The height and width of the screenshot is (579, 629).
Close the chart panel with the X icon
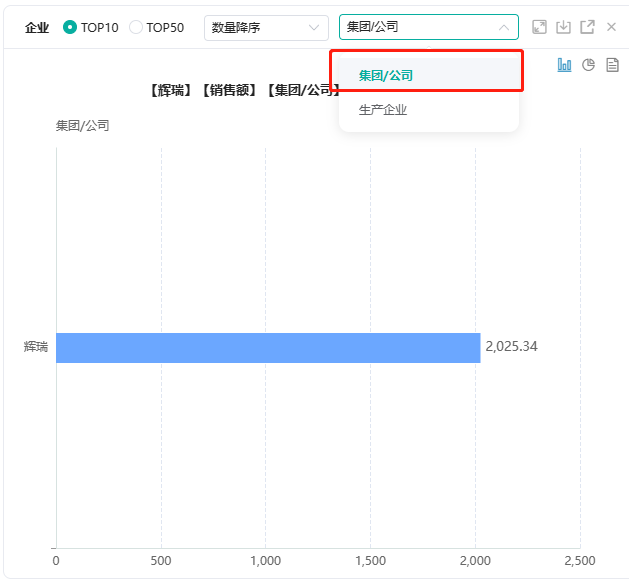pyautogui.click(x=611, y=27)
